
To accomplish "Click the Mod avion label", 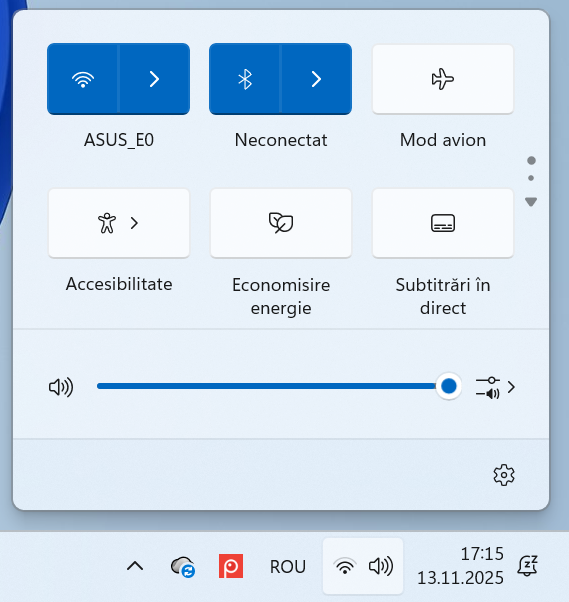I will (443, 140).
